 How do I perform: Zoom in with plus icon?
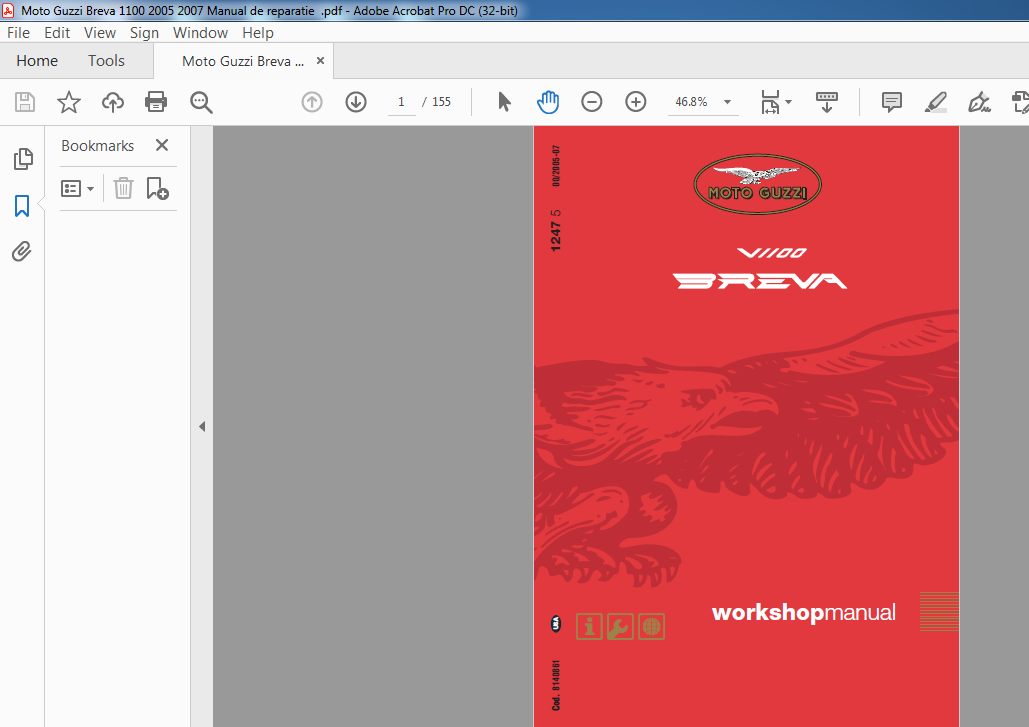click(635, 102)
